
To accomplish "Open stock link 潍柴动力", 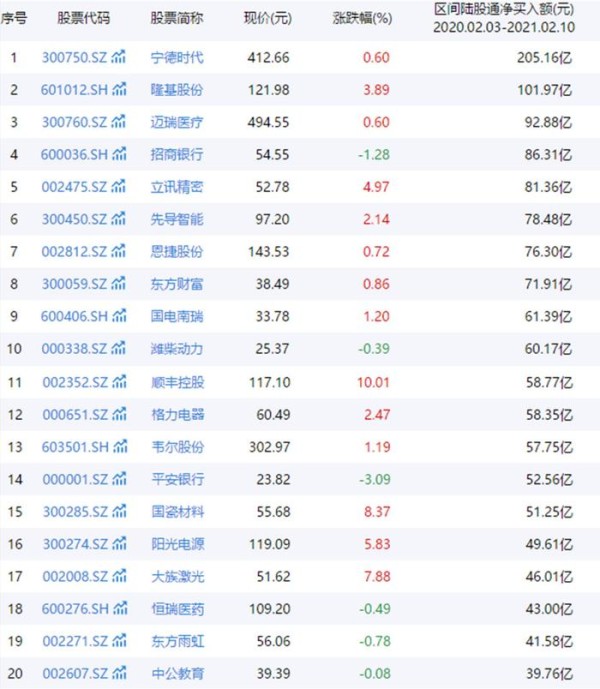I will tap(177, 349).
